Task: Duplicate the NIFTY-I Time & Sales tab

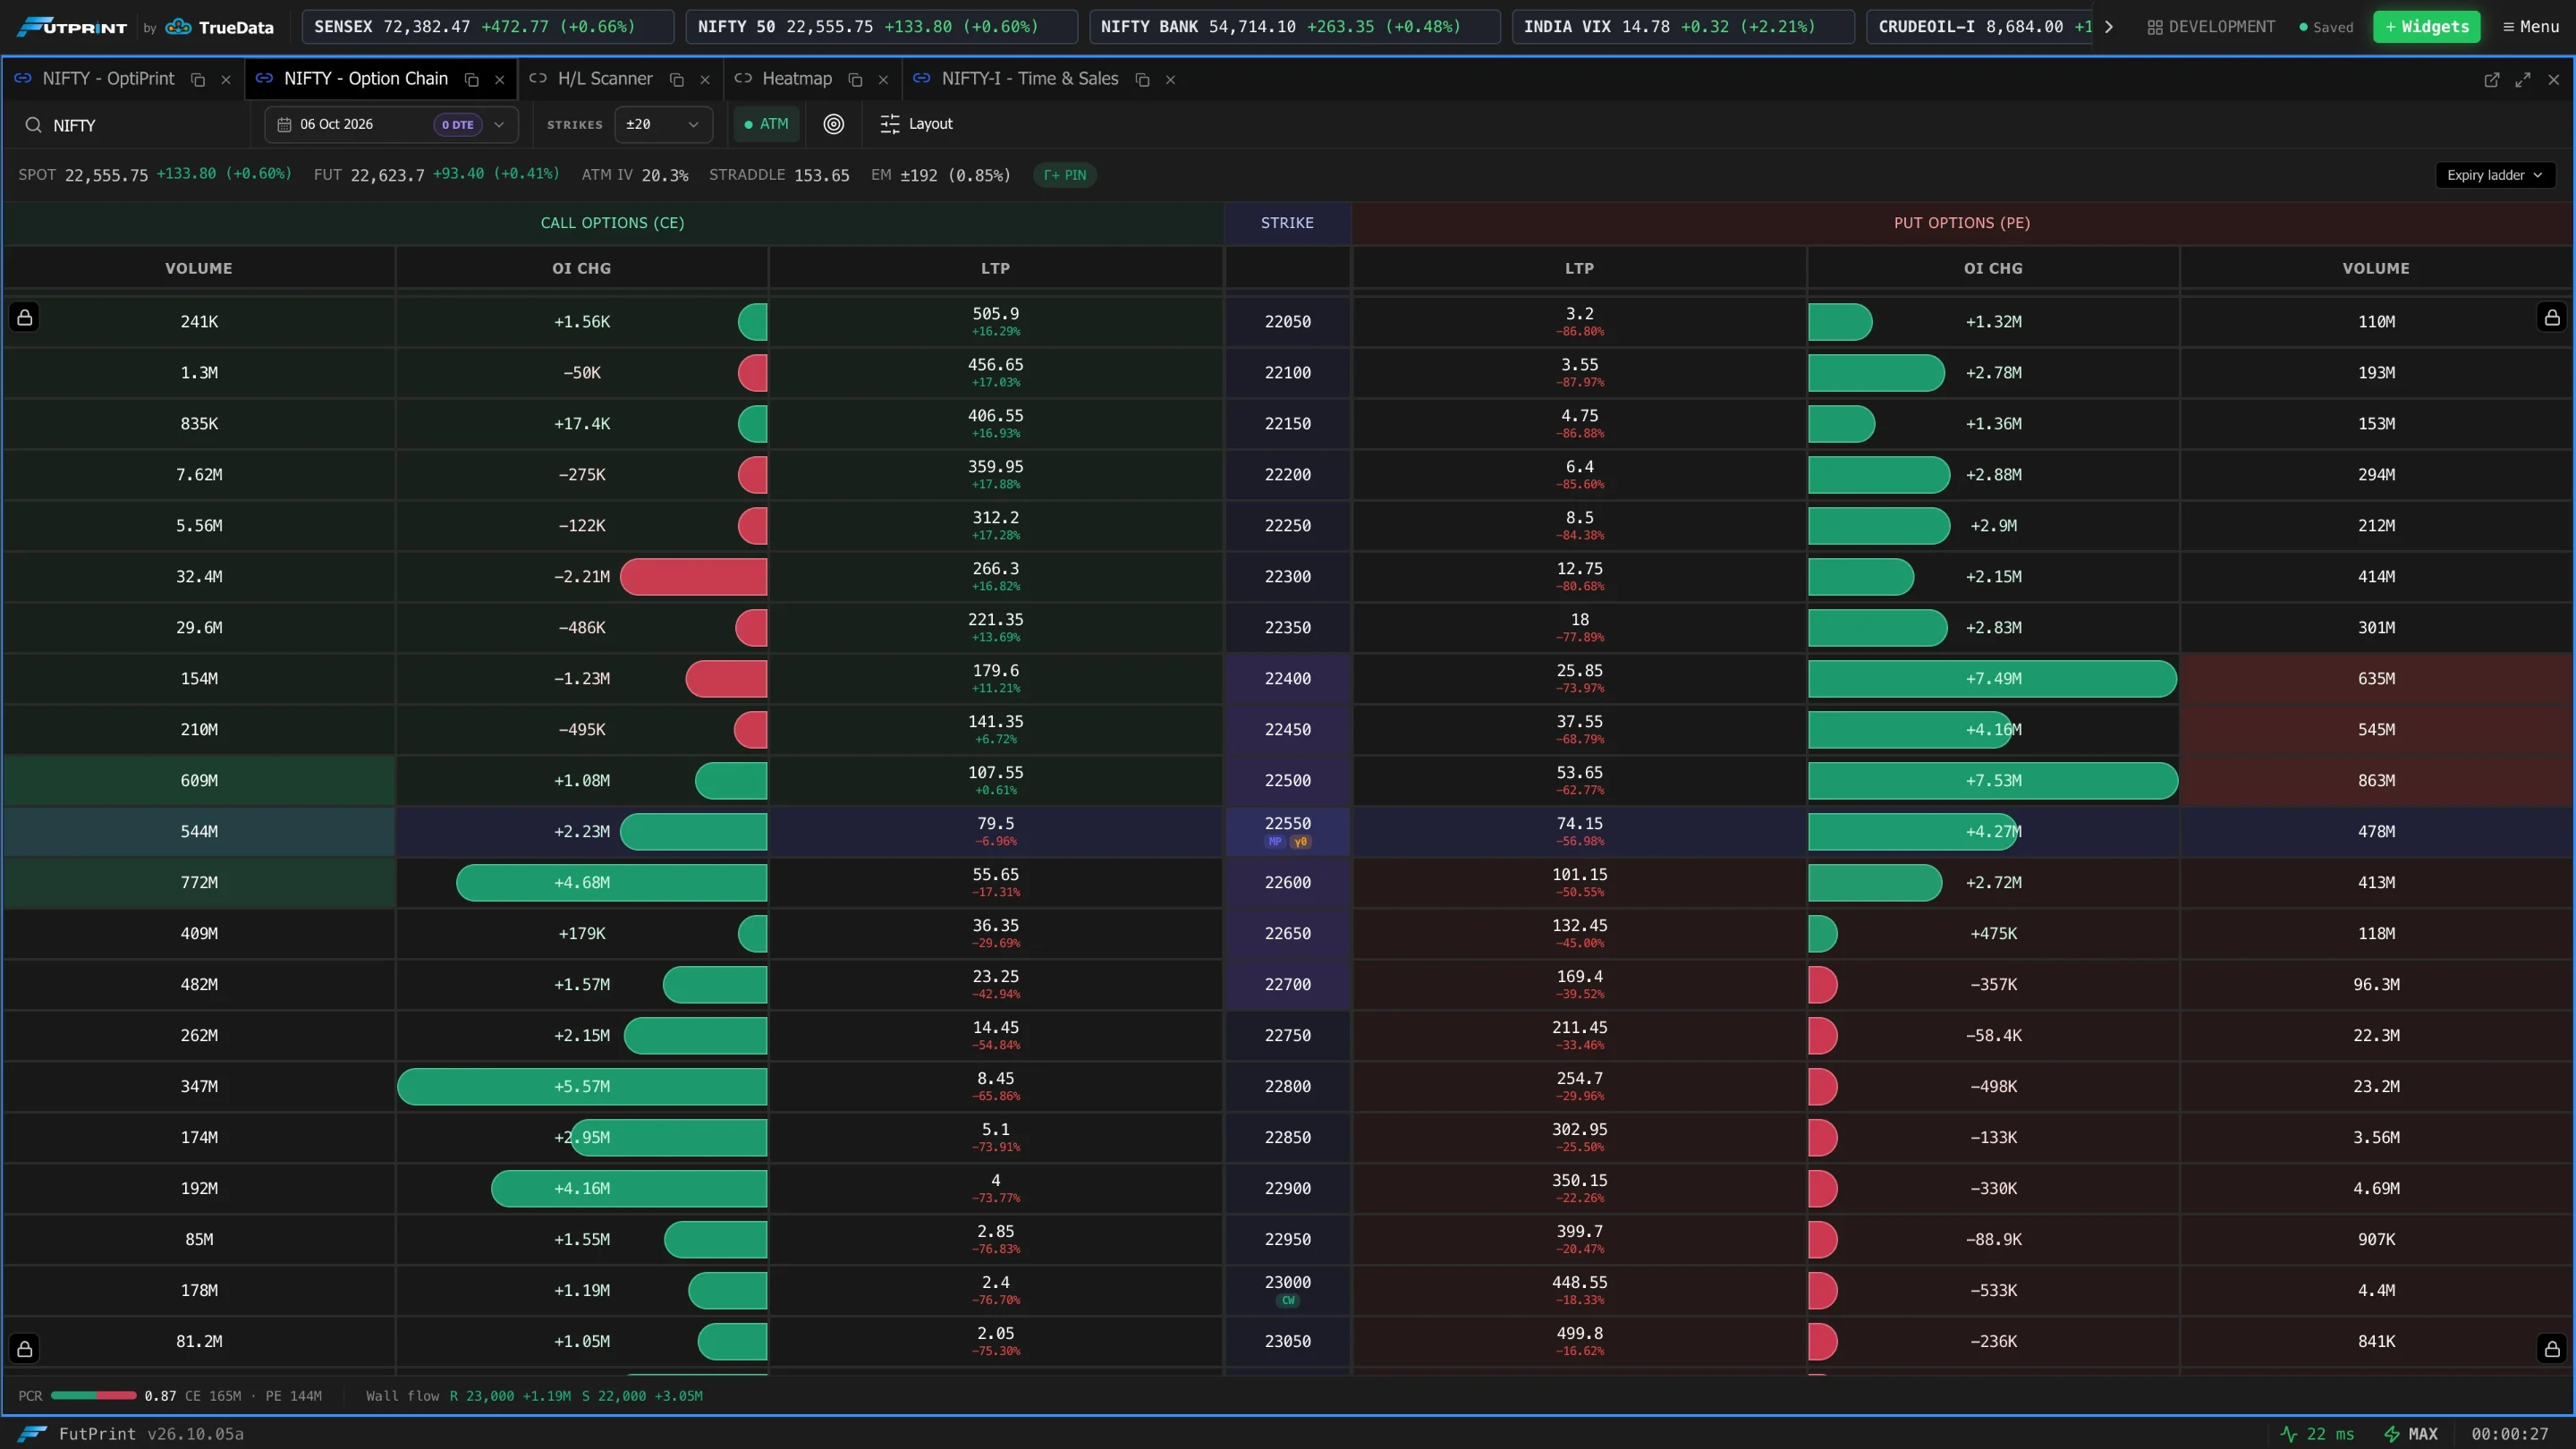Action: tap(1142, 80)
